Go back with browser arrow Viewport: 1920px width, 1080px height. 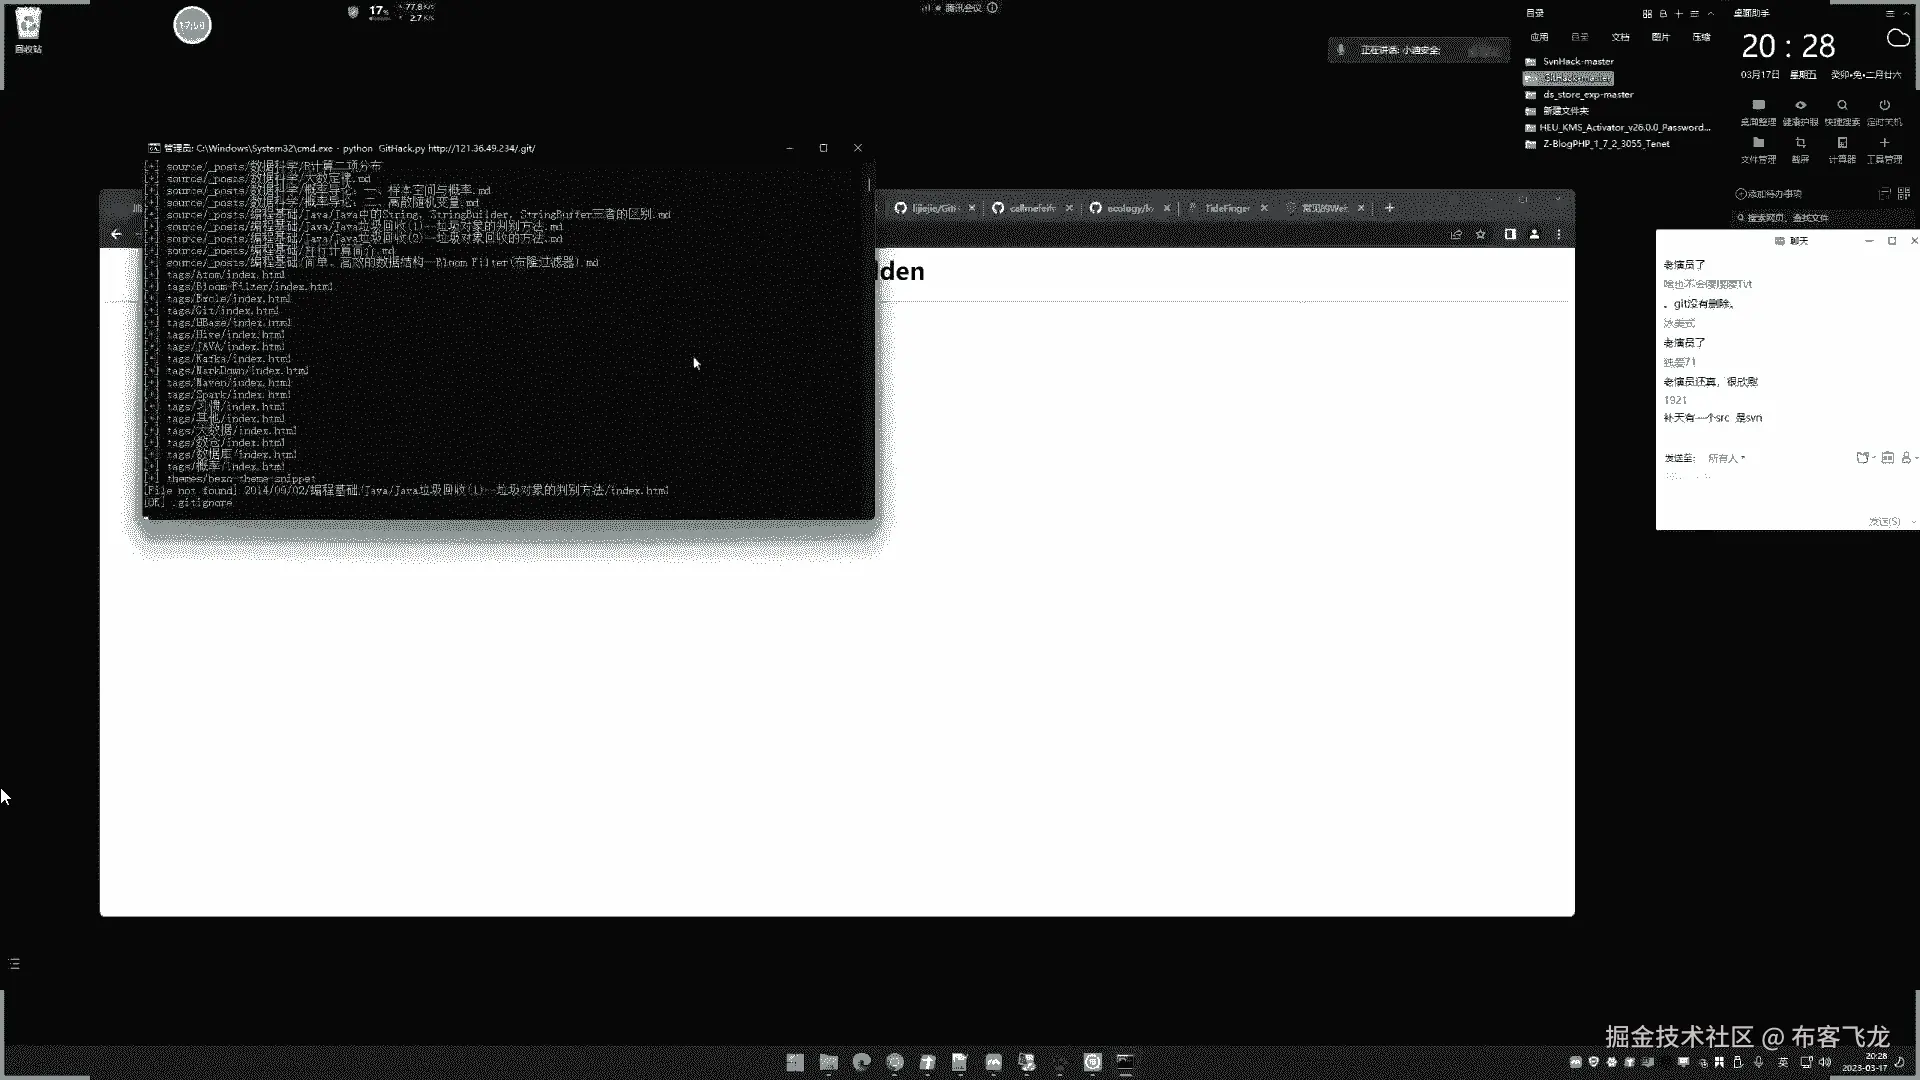[x=116, y=234]
